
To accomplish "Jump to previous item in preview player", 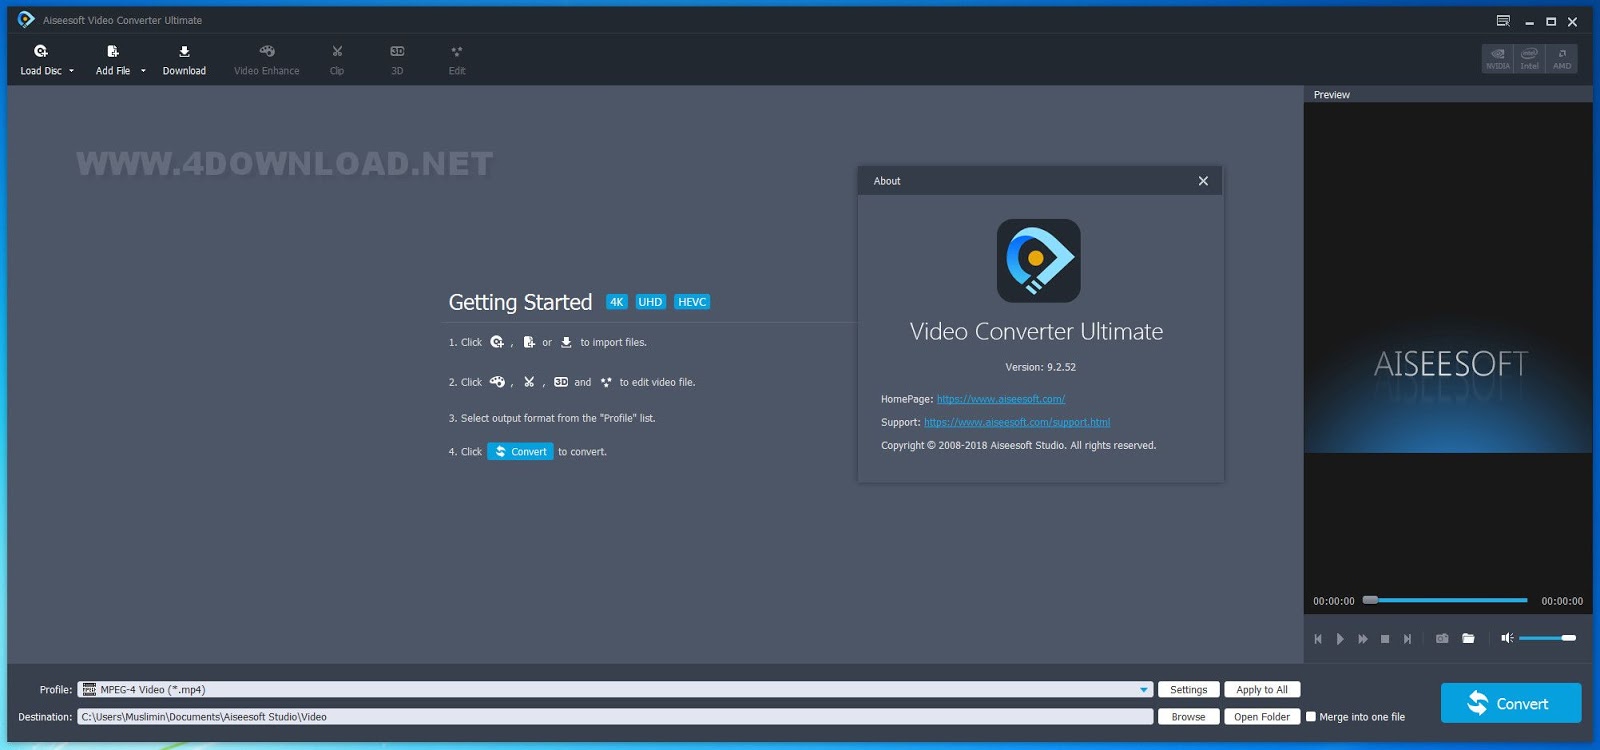I will pyautogui.click(x=1318, y=639).
